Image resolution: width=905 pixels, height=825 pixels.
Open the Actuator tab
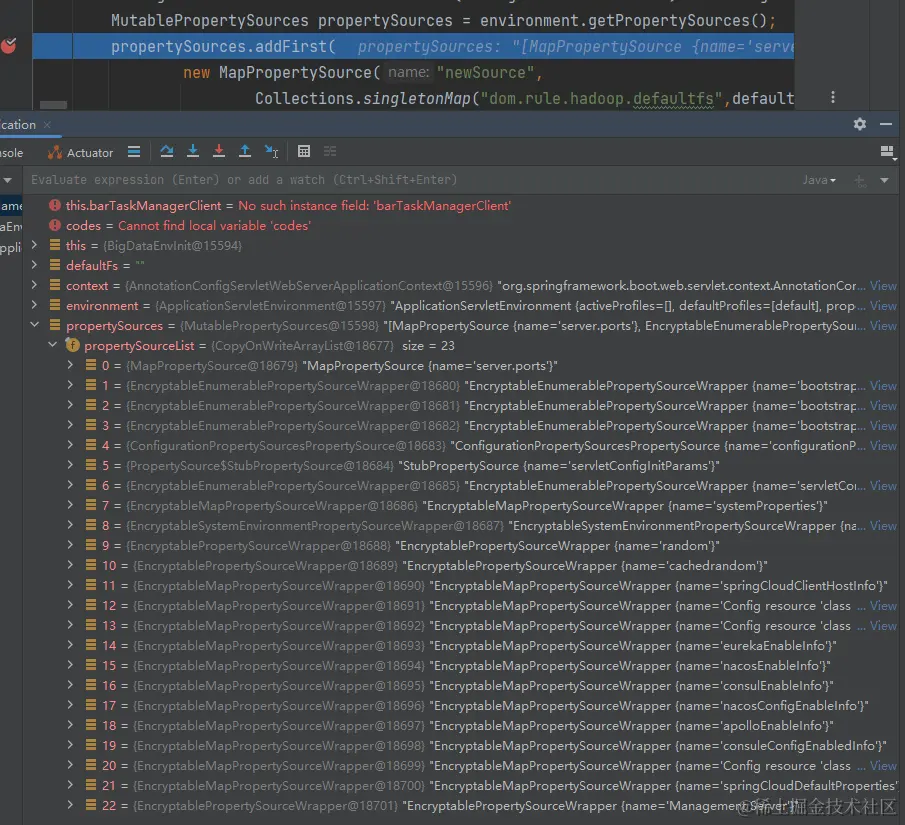click(80, 152)
